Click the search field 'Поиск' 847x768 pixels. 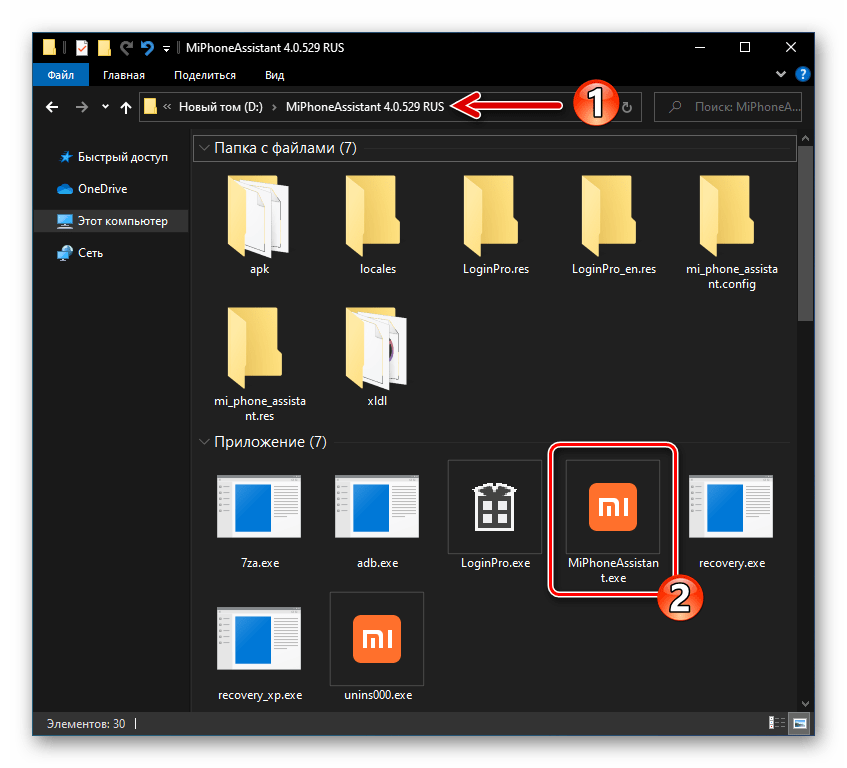pos(735,107)
